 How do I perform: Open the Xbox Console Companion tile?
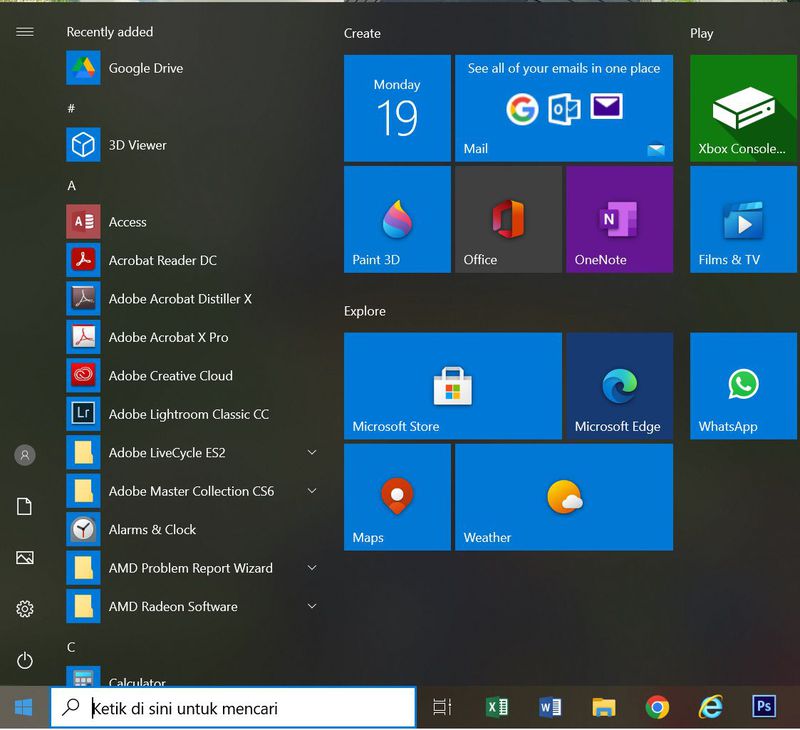click(742, 108)
